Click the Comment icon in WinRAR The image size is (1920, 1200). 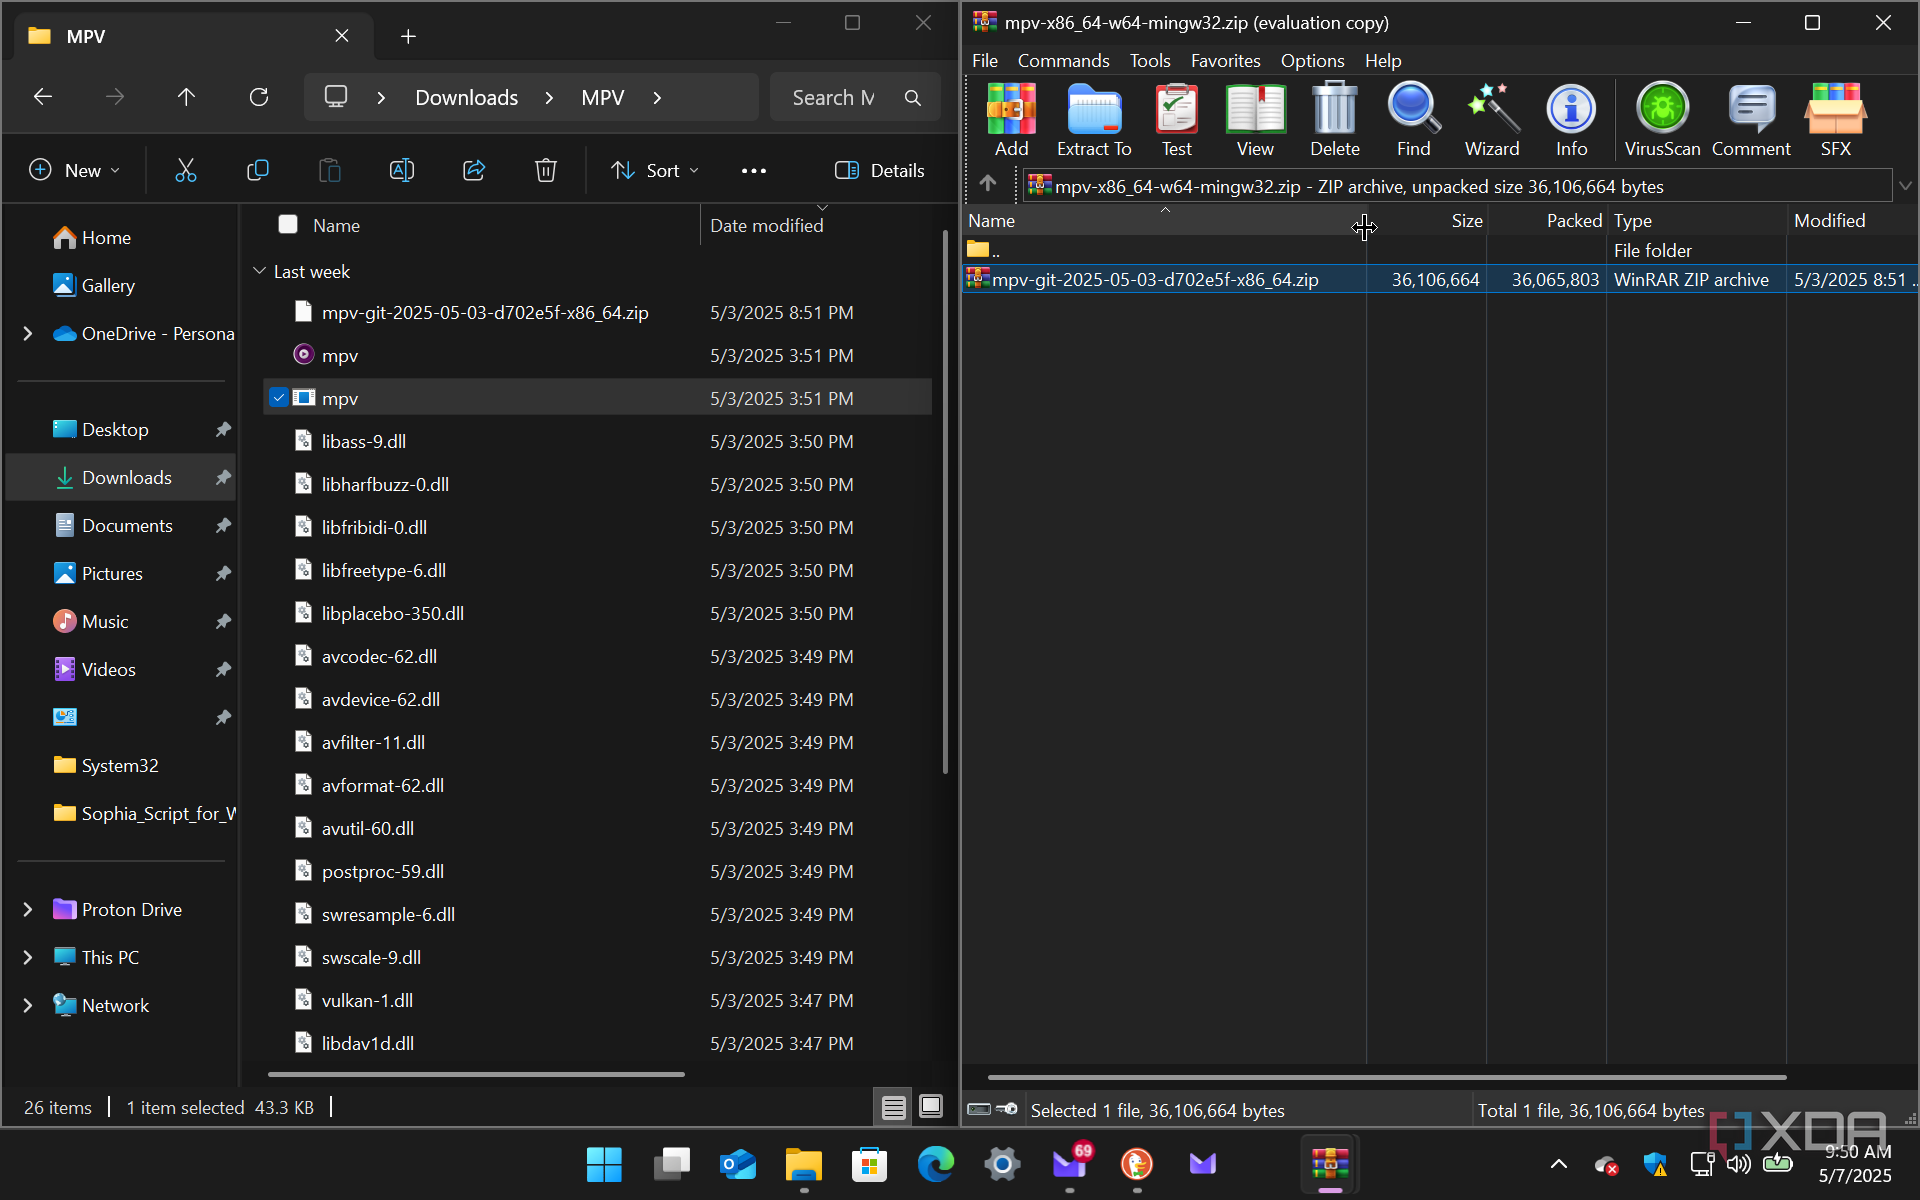coord(1751,119)
